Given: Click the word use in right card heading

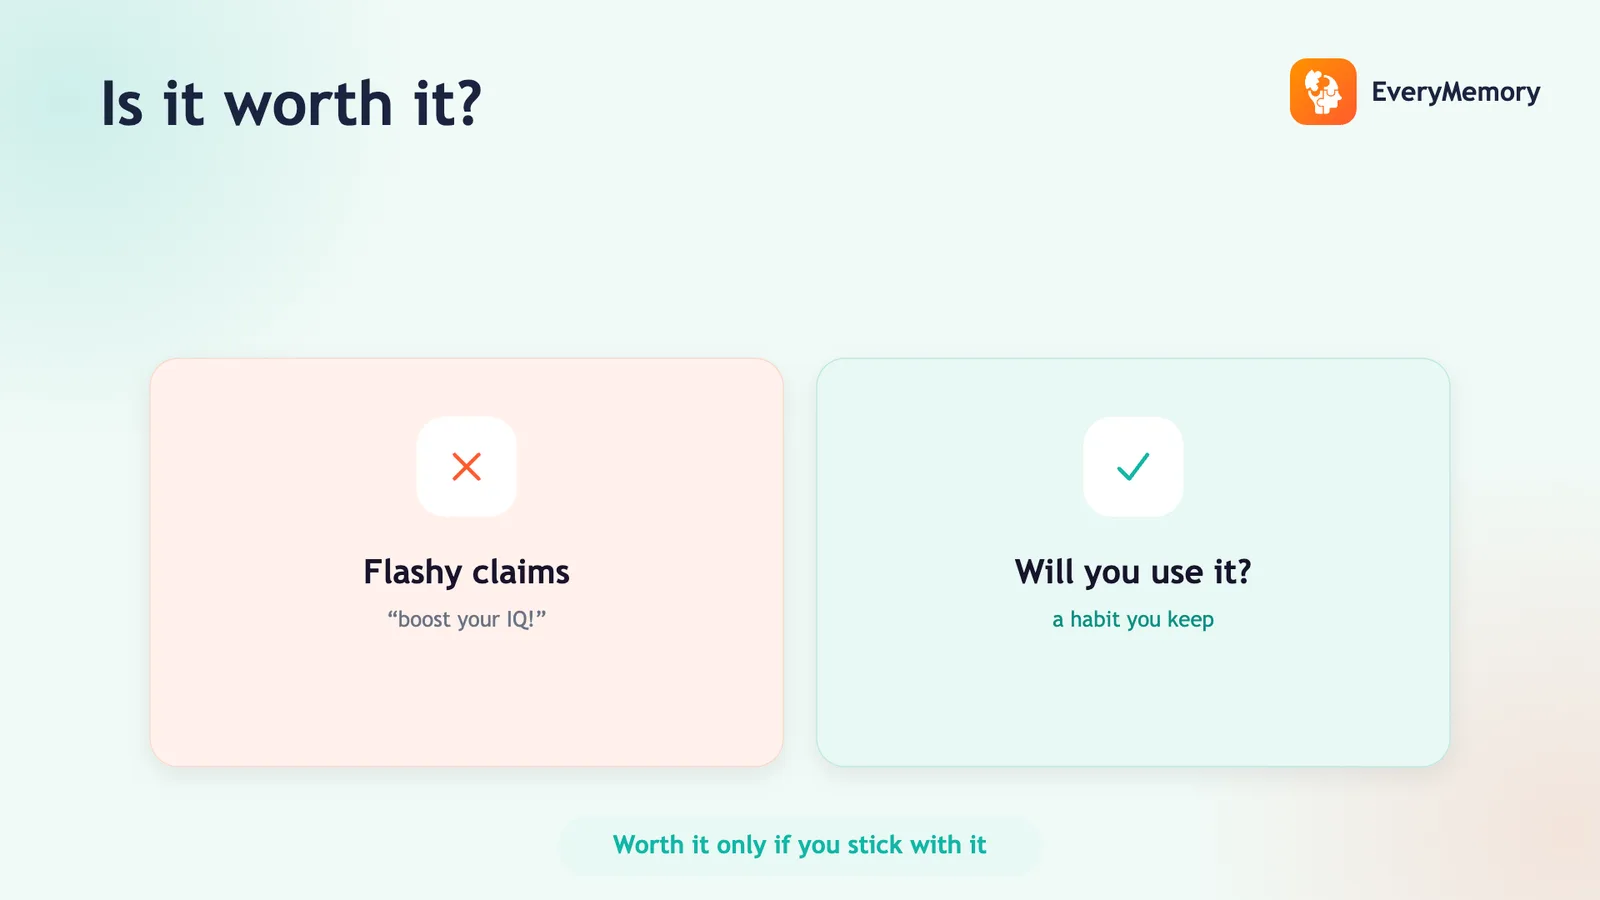Looking at the screenshot, I should pyautogui.click(x=1177, y=573).
